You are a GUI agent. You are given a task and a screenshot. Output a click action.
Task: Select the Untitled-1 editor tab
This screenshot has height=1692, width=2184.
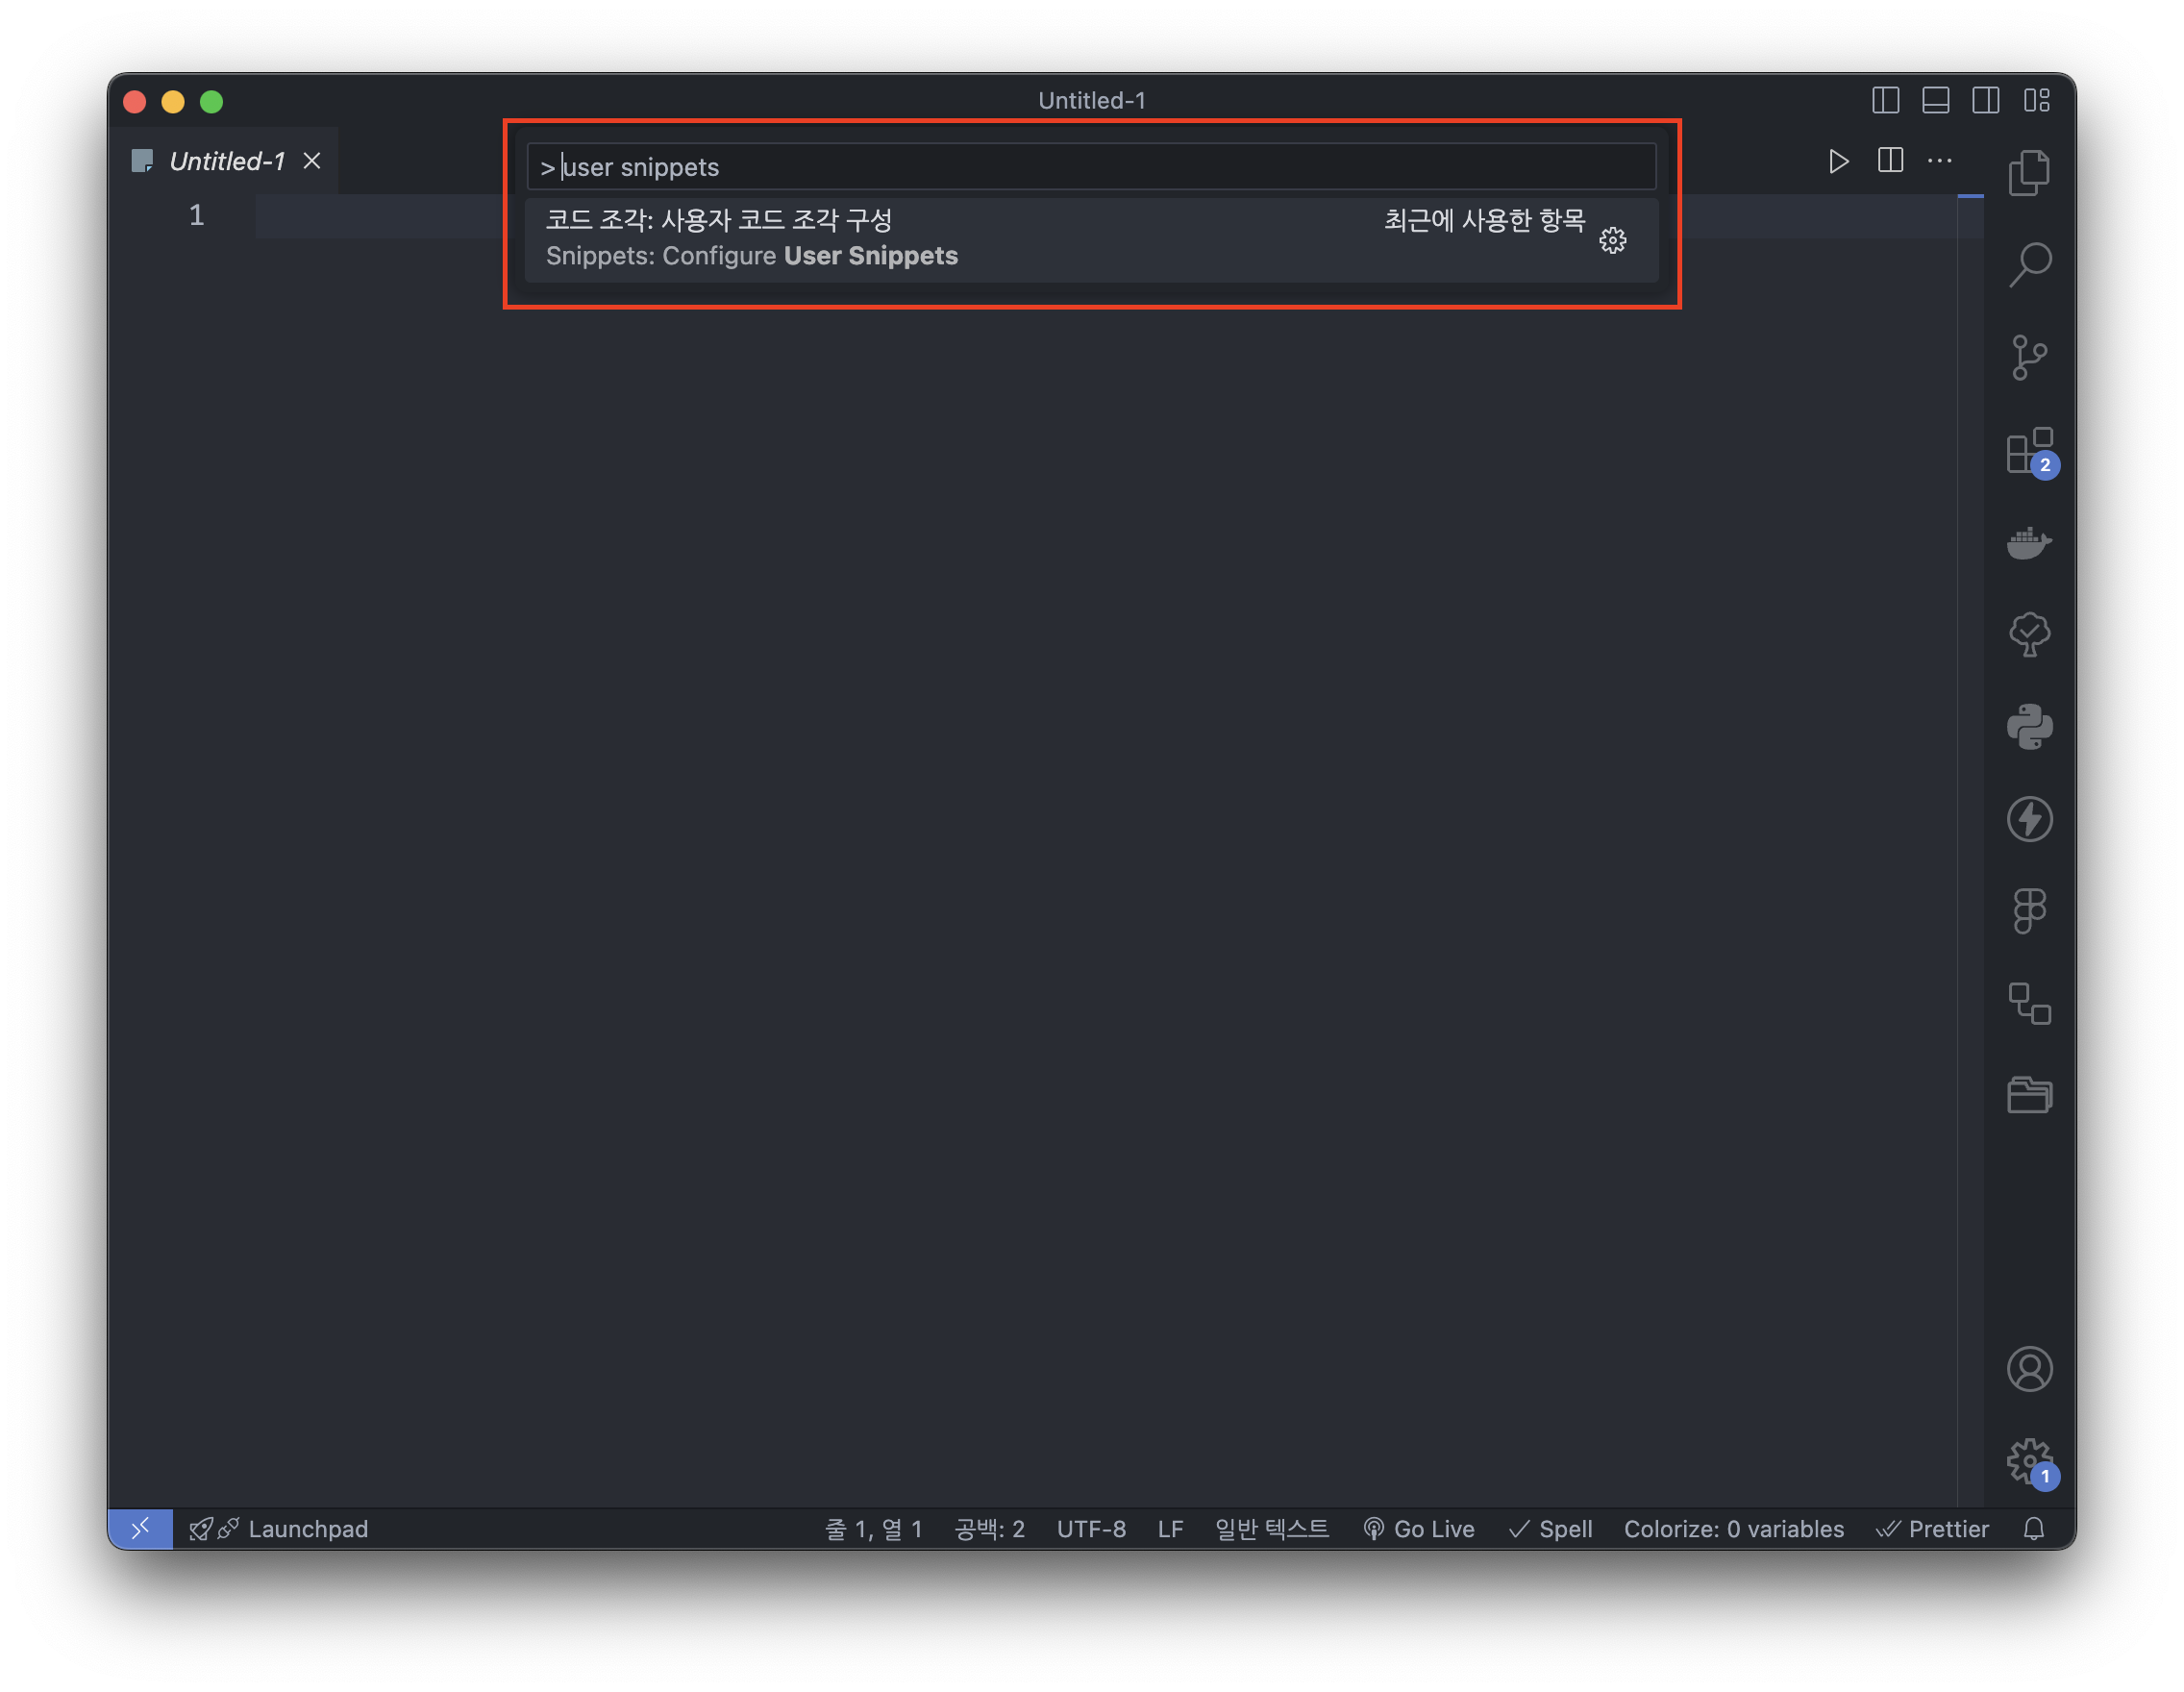tap(227, 161)
